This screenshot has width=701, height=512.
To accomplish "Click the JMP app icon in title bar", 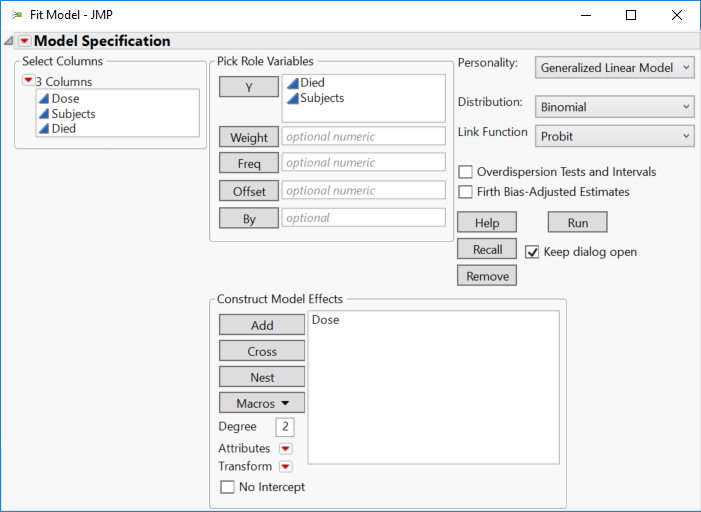I will (x=16, y=15).
